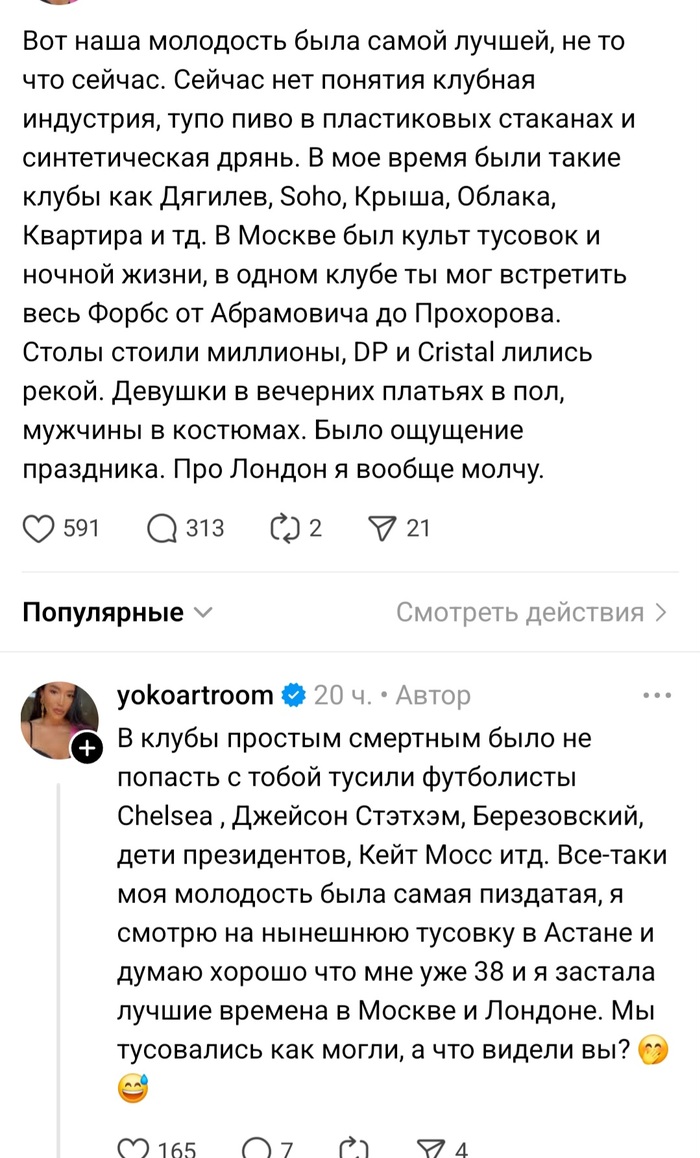Share yokoartroom's reply via send icon
The height and width of the screenshot is (1158, 700).
(431, 1148)
